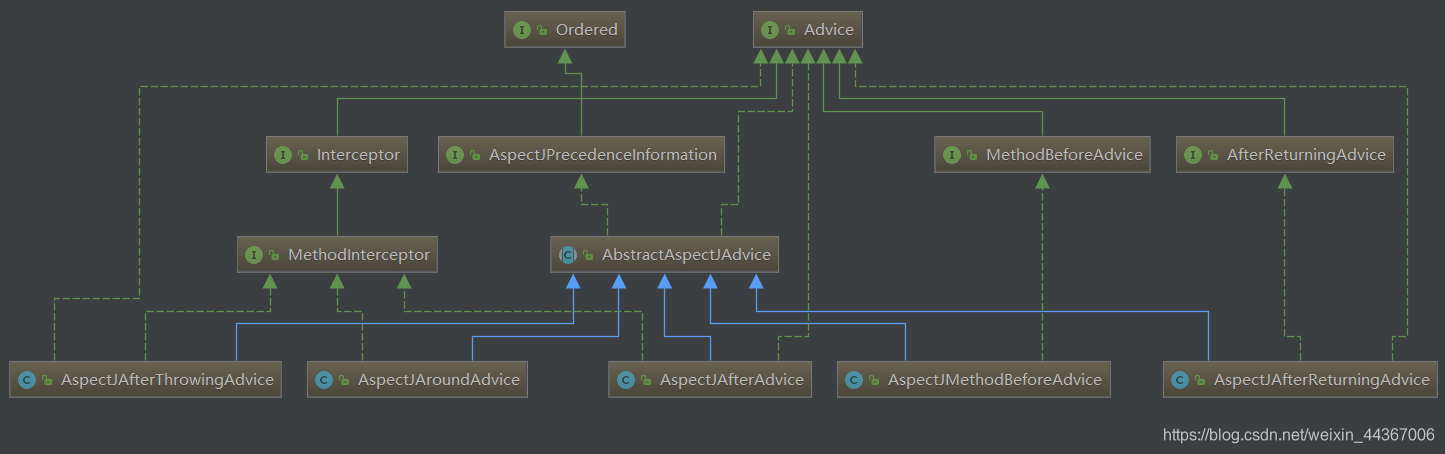1445x454 pixels.
Task: Select the AspectJAfterReturningAdvice class node
Action: (1301, 380)
